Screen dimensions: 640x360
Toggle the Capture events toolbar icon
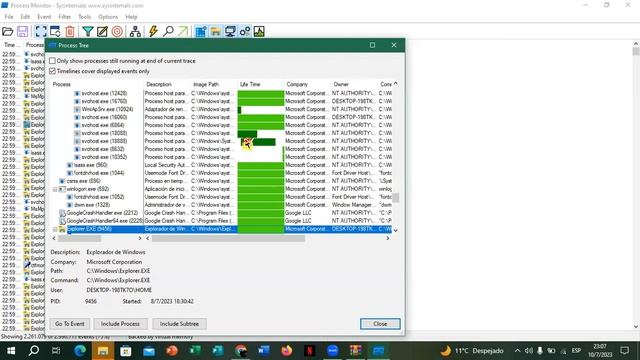[40, 31]
